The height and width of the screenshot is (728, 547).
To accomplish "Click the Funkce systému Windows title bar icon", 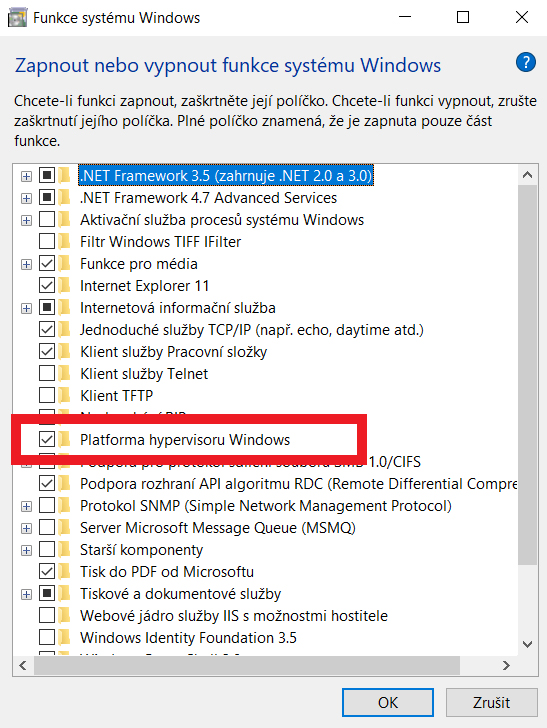I will [17, 18].
